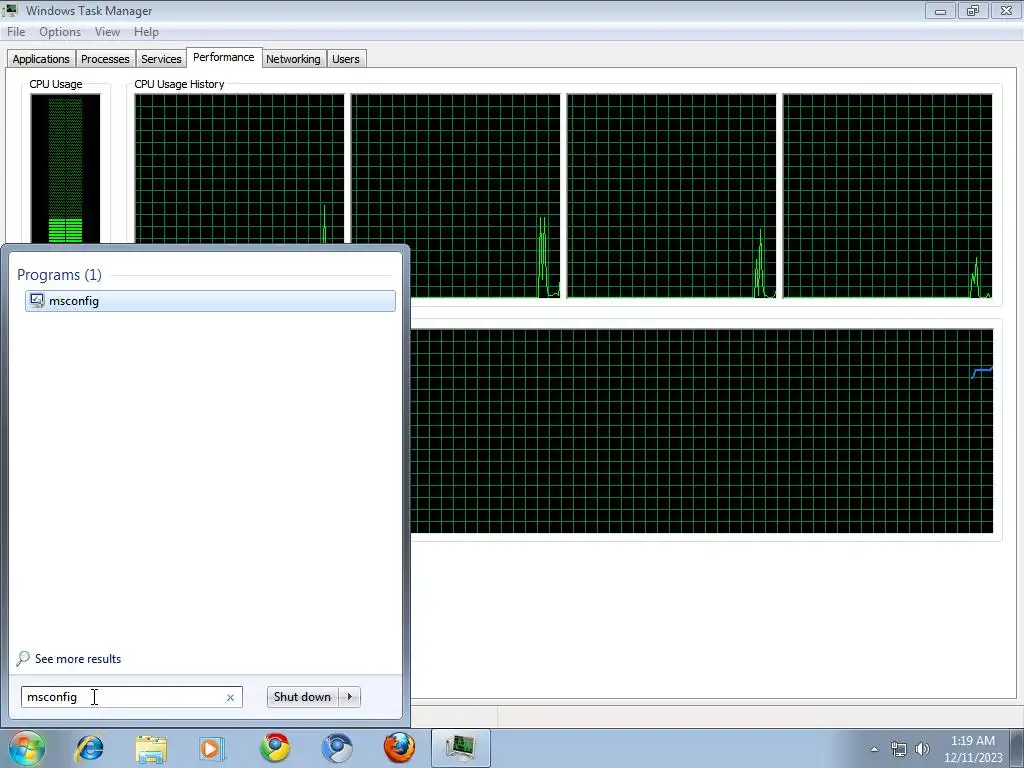The height and width of the screenshot is (768, 1024).
Task: Open the network tray icon
Action: click(899, 749)
